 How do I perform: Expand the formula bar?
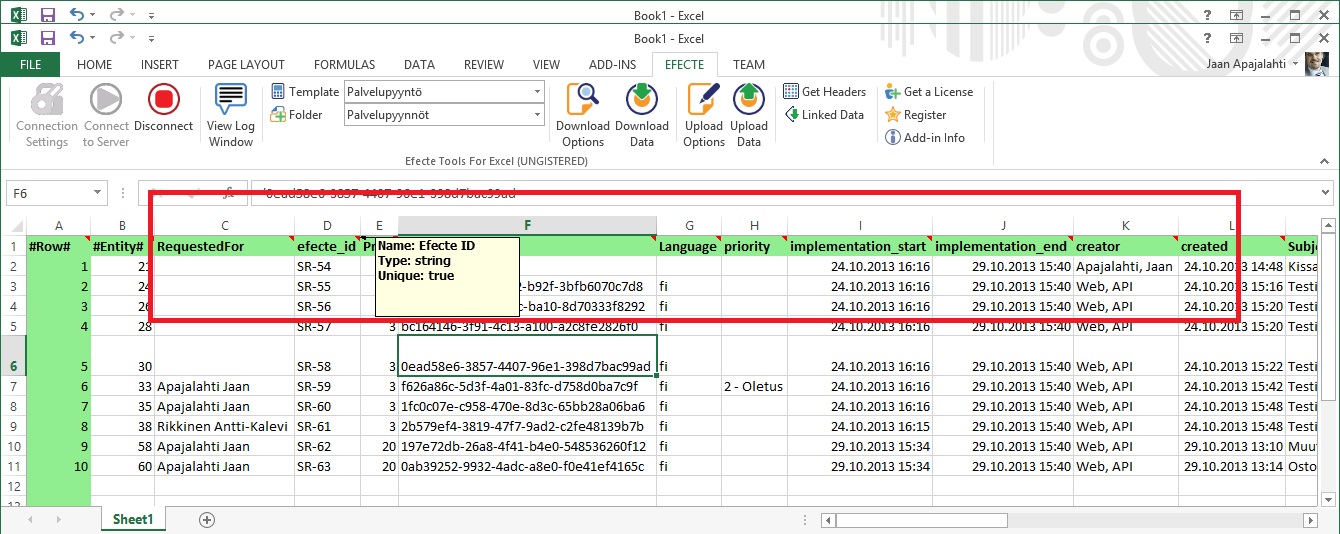(x=1325, y=193)
